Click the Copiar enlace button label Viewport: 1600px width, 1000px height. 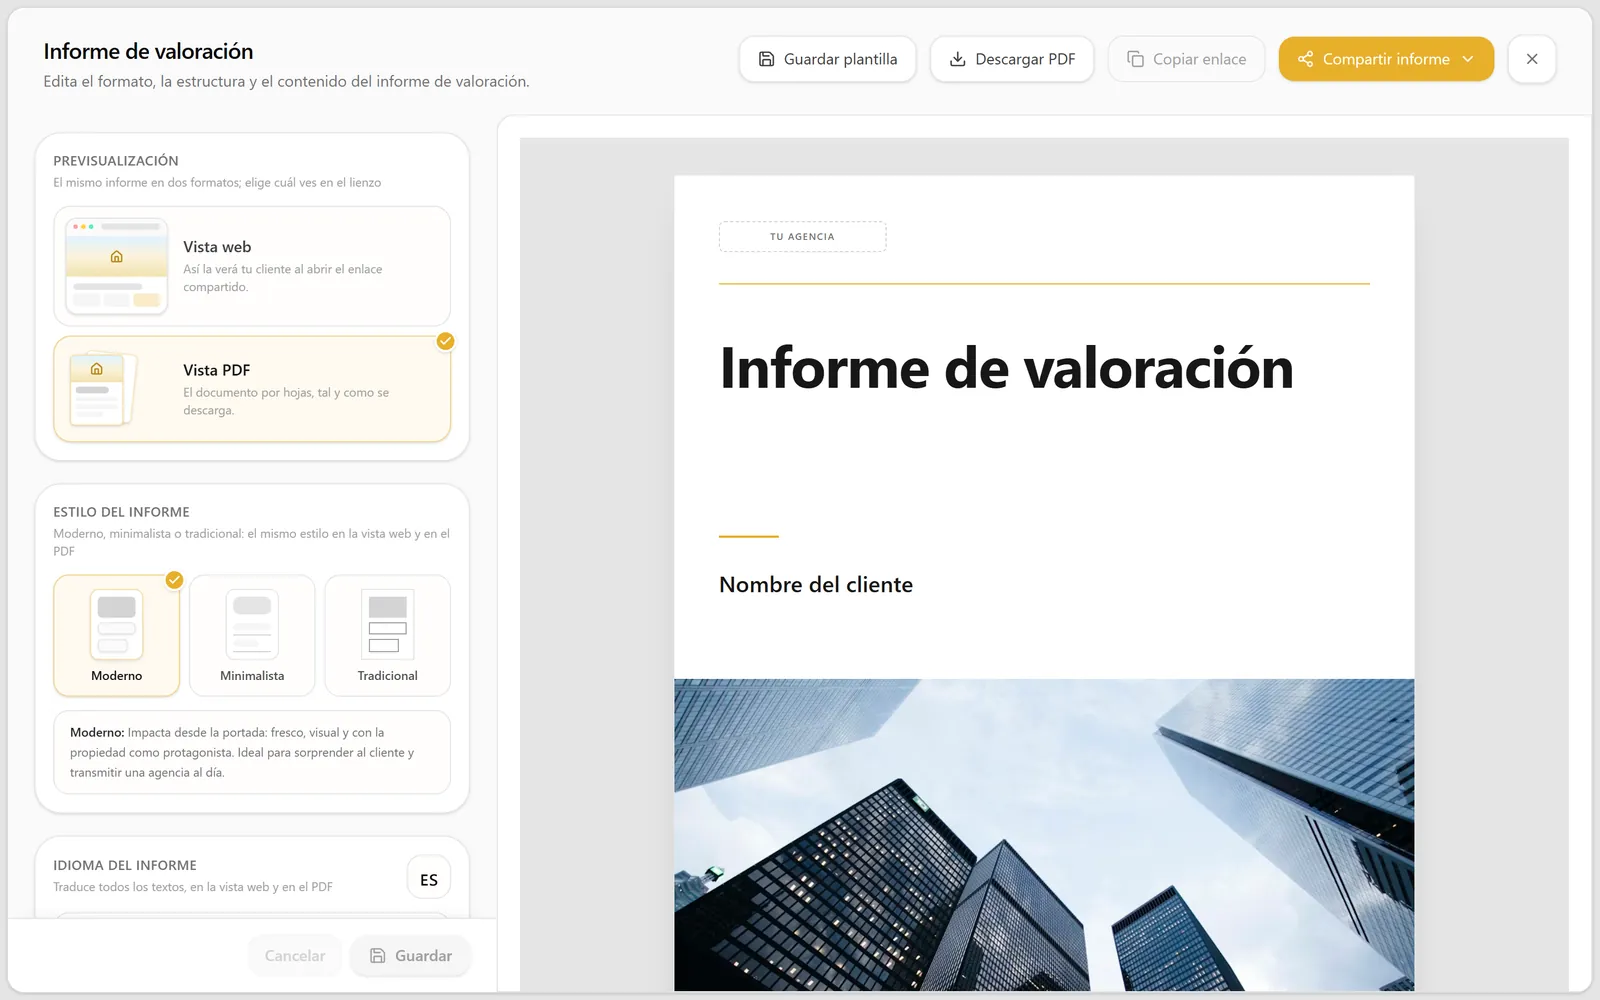(x=1199, y=59)
